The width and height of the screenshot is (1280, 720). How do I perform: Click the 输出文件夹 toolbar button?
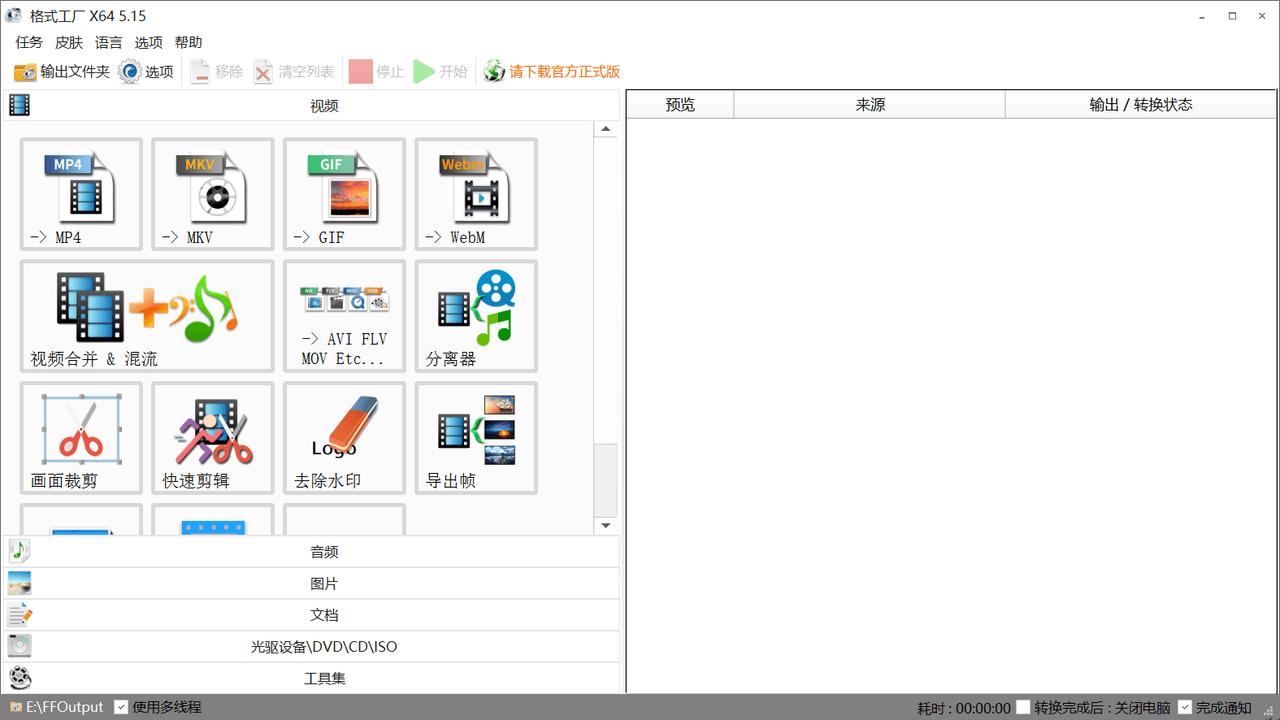tap(62, 72)
